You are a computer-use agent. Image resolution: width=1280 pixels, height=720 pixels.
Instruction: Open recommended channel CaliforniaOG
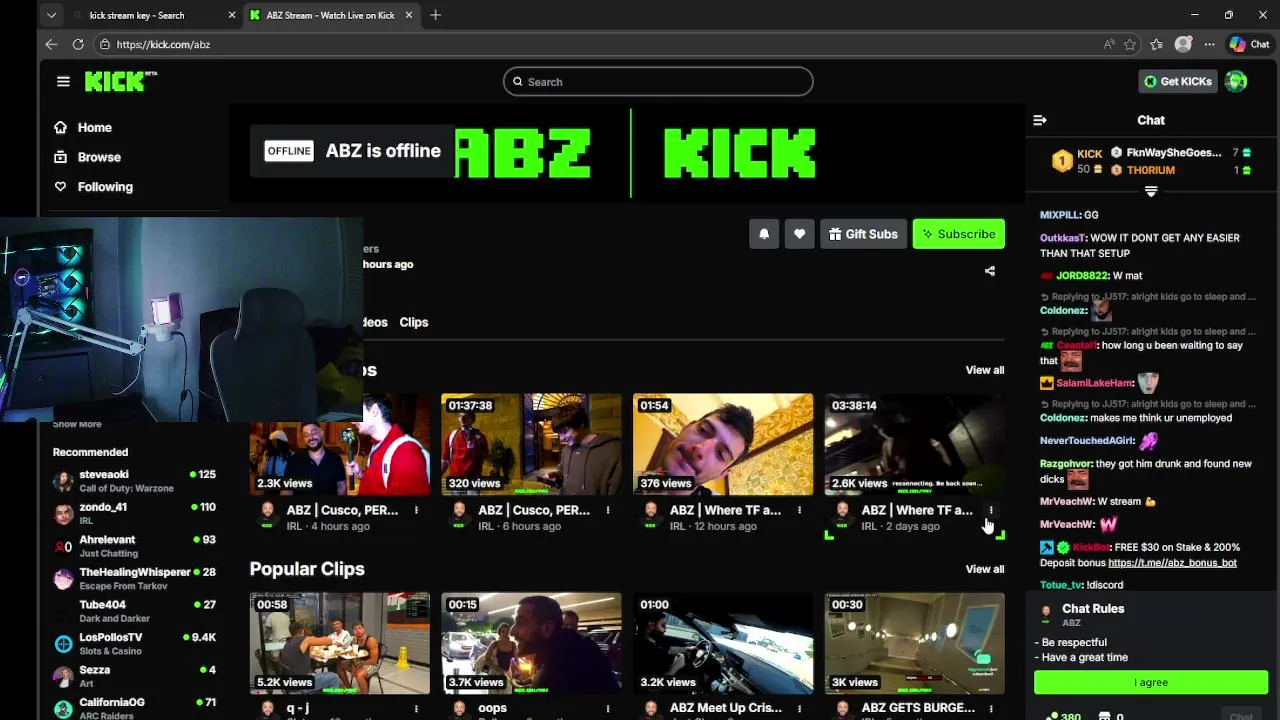click(x=134, y=708)
